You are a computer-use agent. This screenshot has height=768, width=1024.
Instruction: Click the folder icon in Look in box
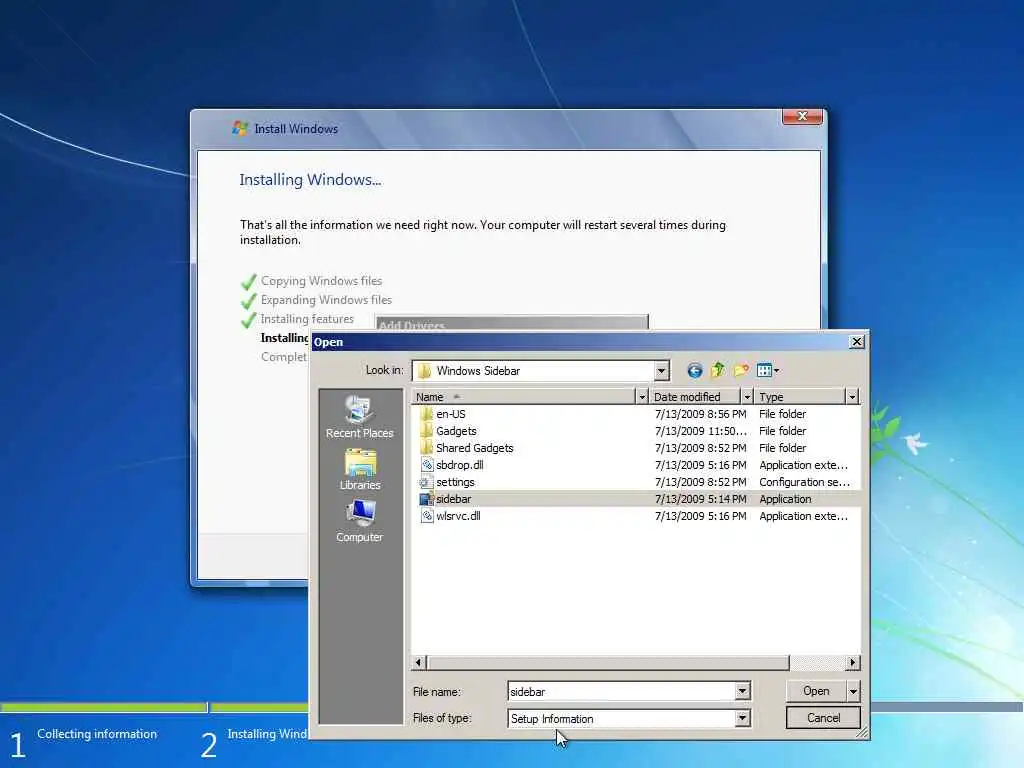[x=424, y=371]
